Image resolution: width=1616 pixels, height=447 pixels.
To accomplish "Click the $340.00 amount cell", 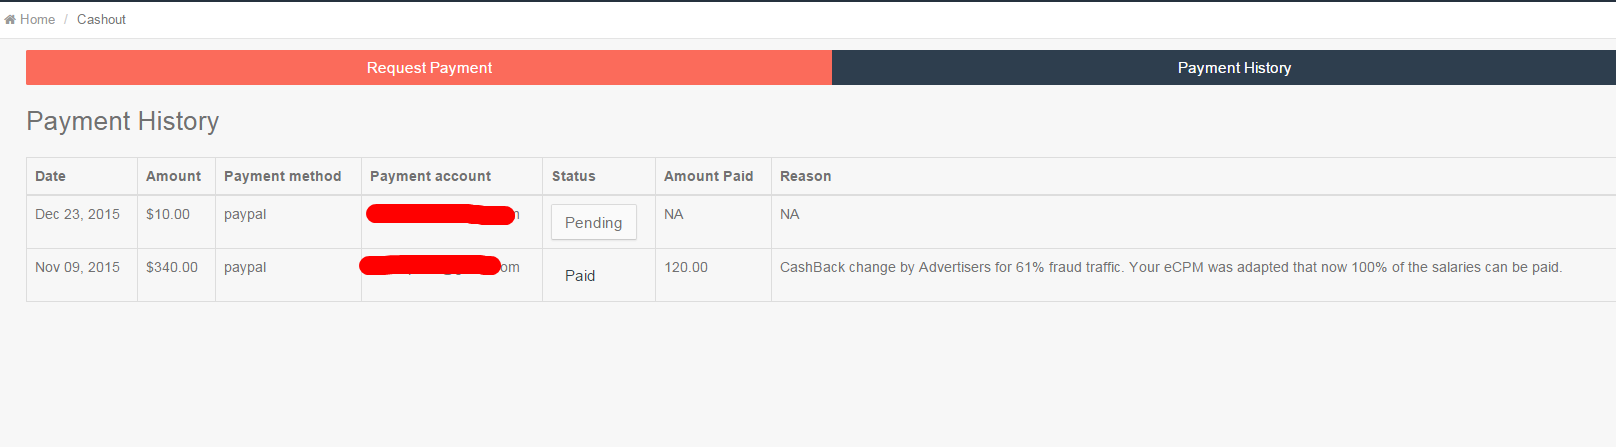I will point(172,267).
